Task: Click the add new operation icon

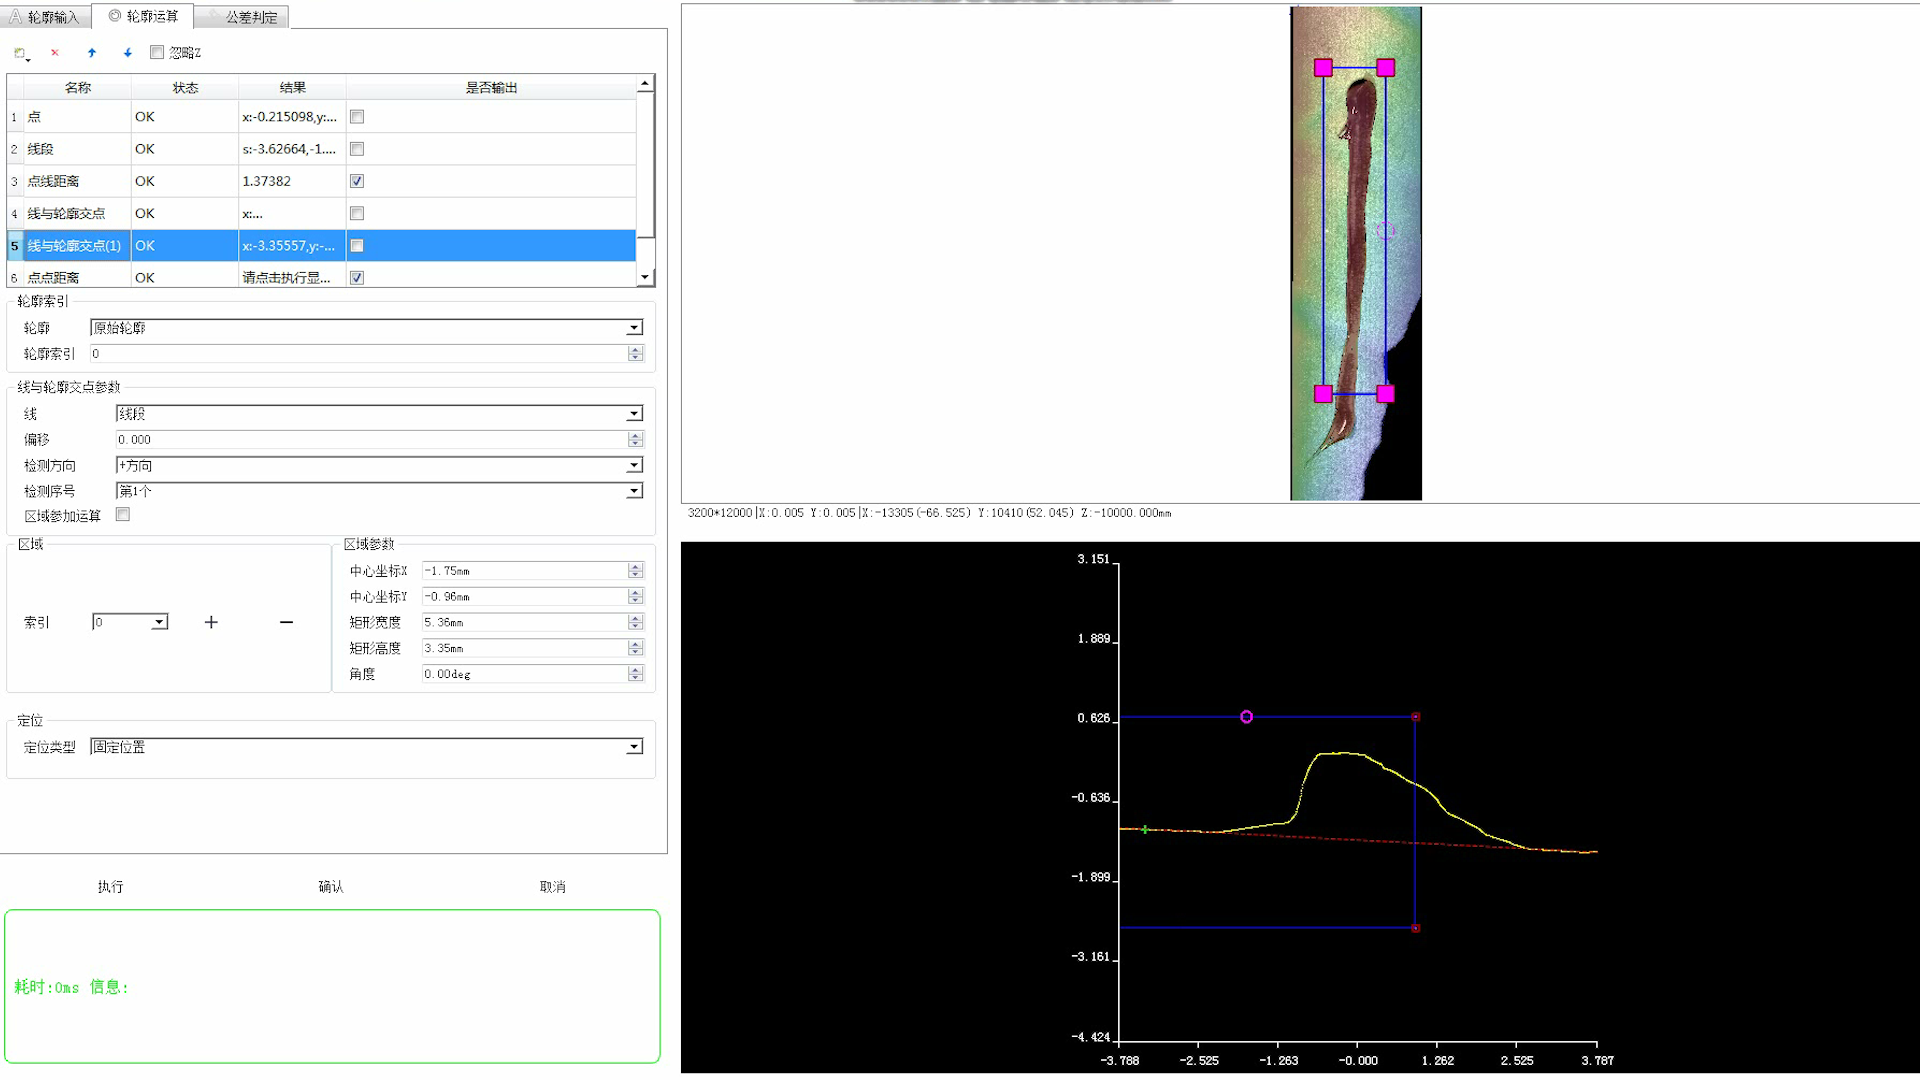Action: pos(20,53)
